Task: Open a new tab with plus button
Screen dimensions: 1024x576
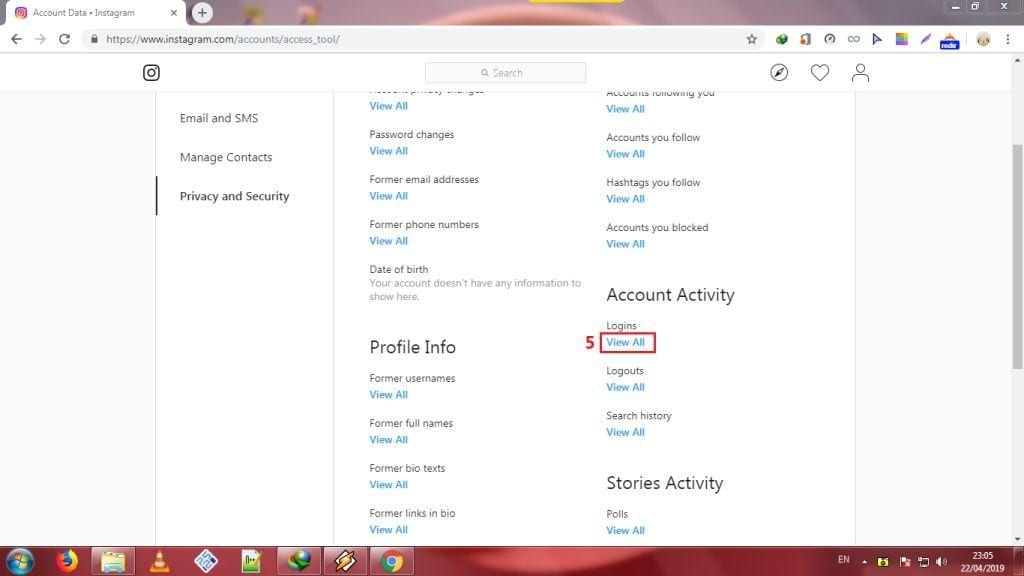Action: click(202, 12)
